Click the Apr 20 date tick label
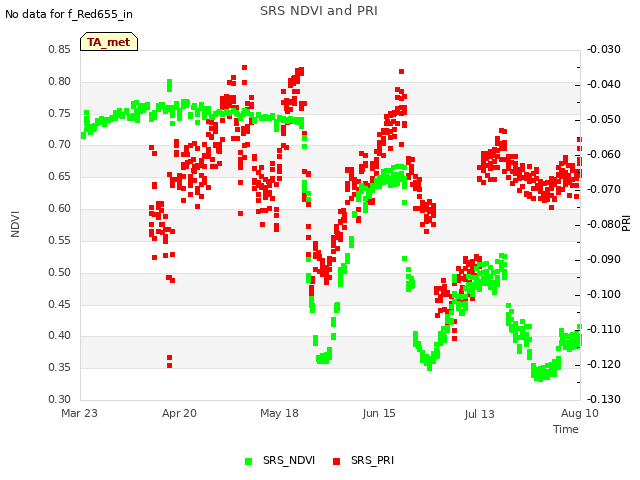The image size is (640, 480). pos(179,413)
